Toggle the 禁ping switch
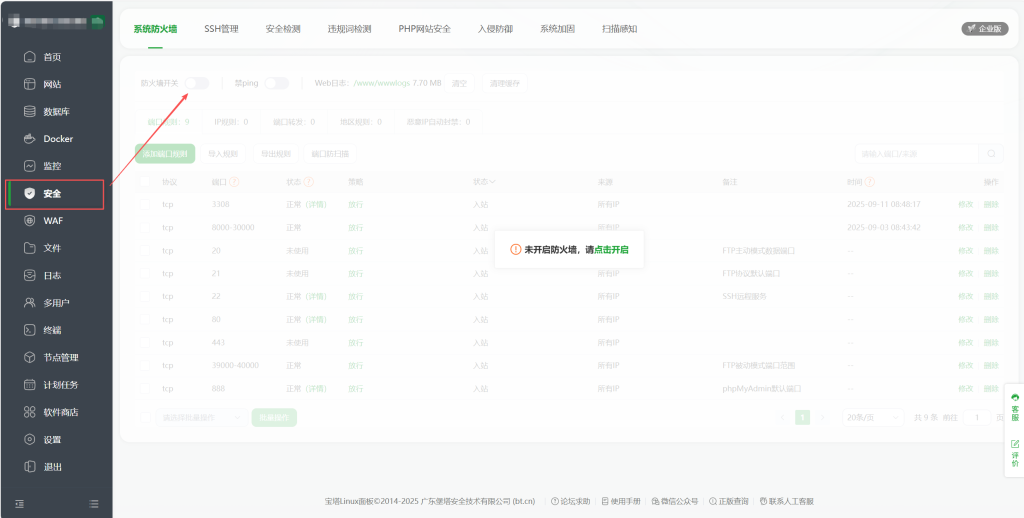1024x518 pixels. [x=276, y=83]
